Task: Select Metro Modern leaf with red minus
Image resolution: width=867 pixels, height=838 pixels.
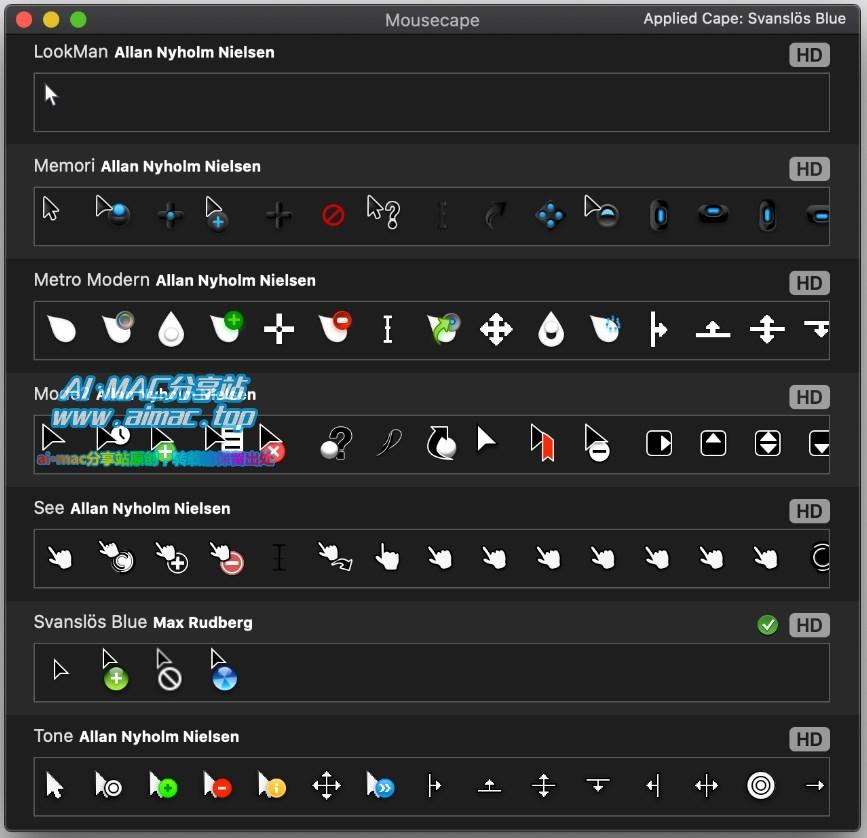Action: (x=335, y=327)
